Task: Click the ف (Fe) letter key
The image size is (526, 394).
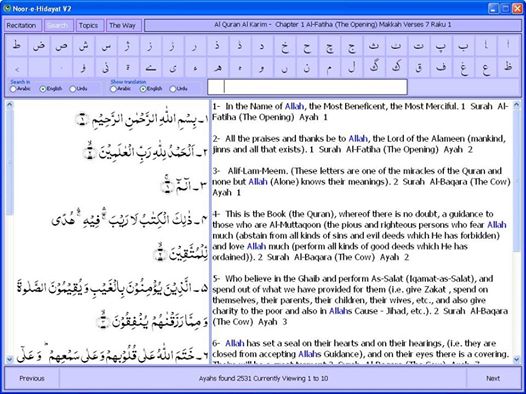Action: point(441,67)
